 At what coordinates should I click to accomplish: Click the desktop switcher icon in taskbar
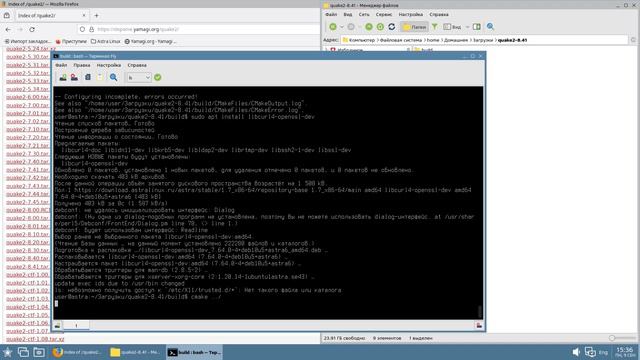click(23, 352)
